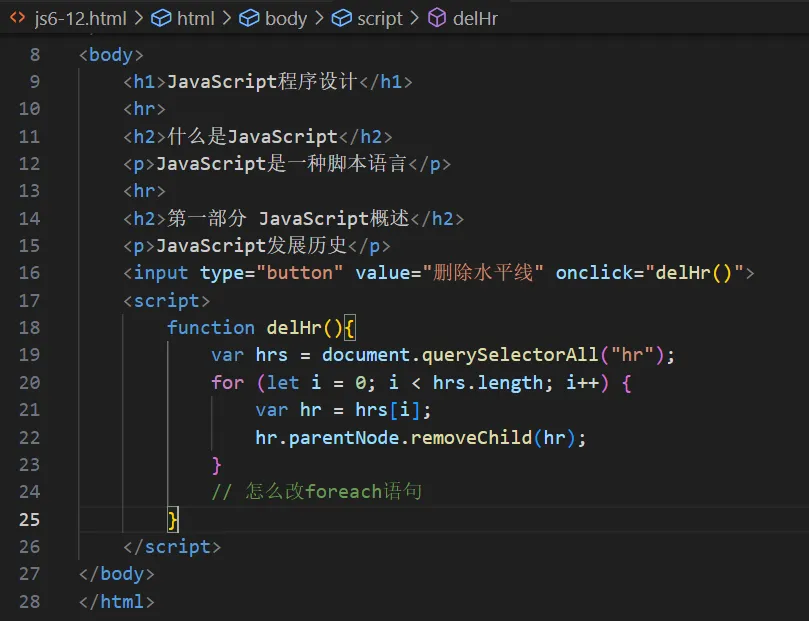Screen dimensions: 809x621
Task: Click the js6-12.html breadcrumb file icon
Action: (18, 18)
